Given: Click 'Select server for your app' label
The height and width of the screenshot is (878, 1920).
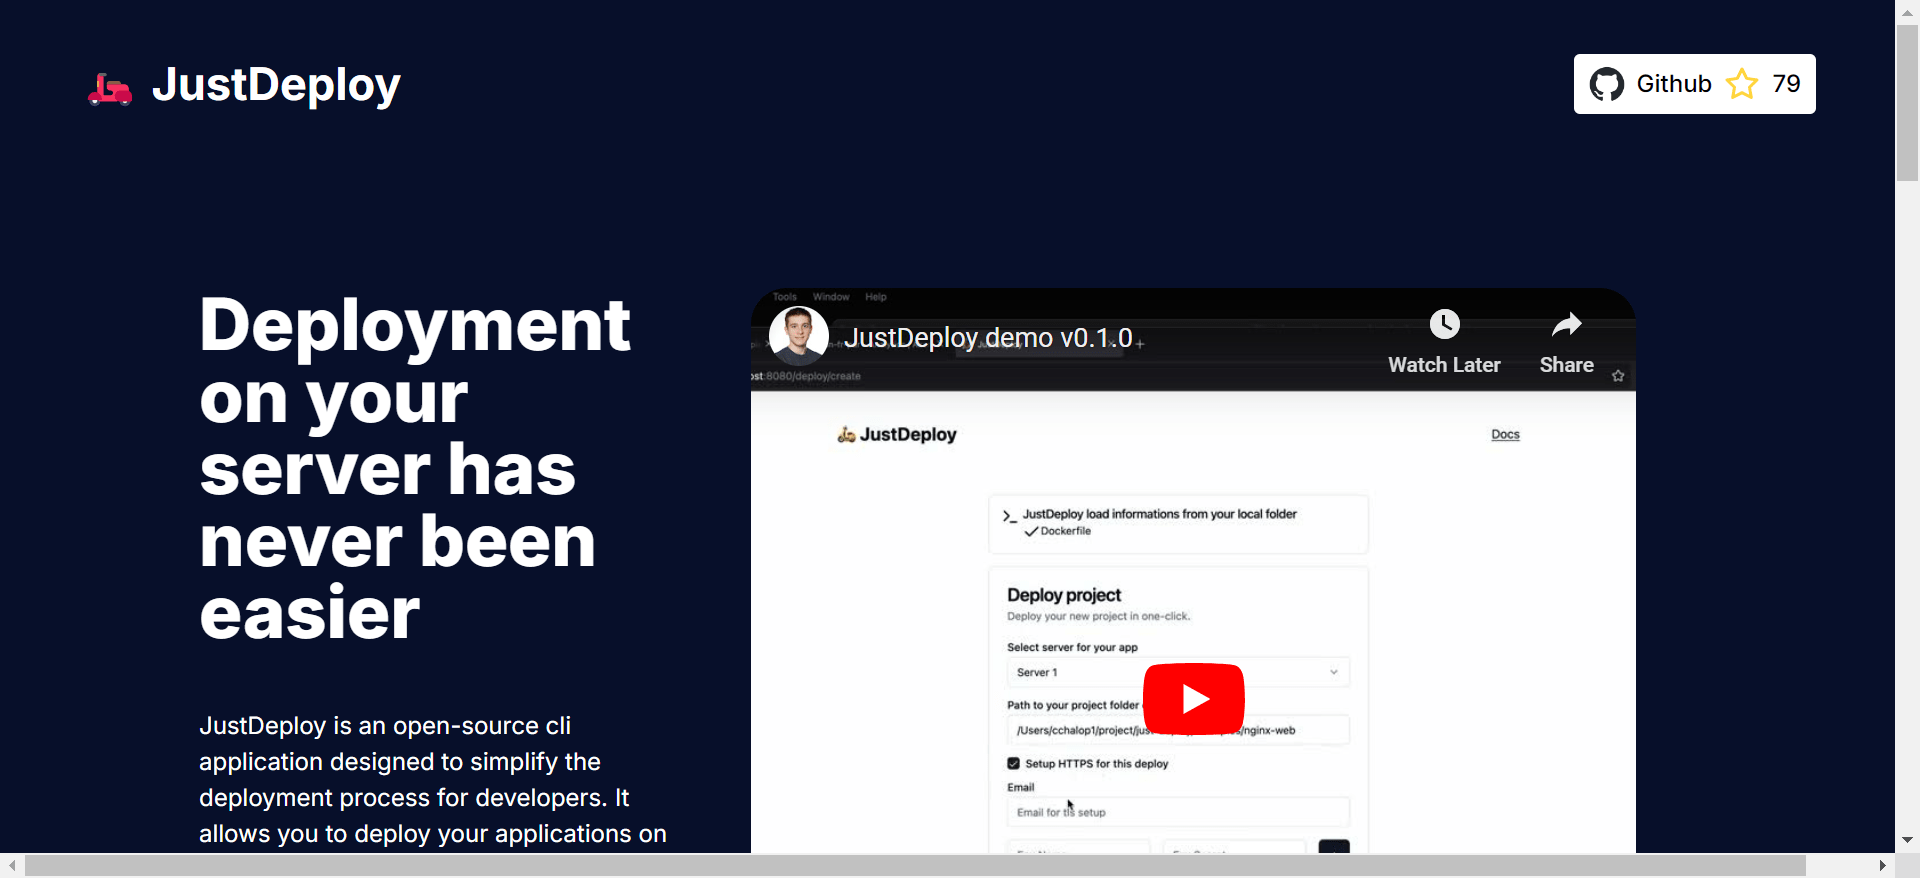Looking at the screenshot, I should pos(1072,647).
